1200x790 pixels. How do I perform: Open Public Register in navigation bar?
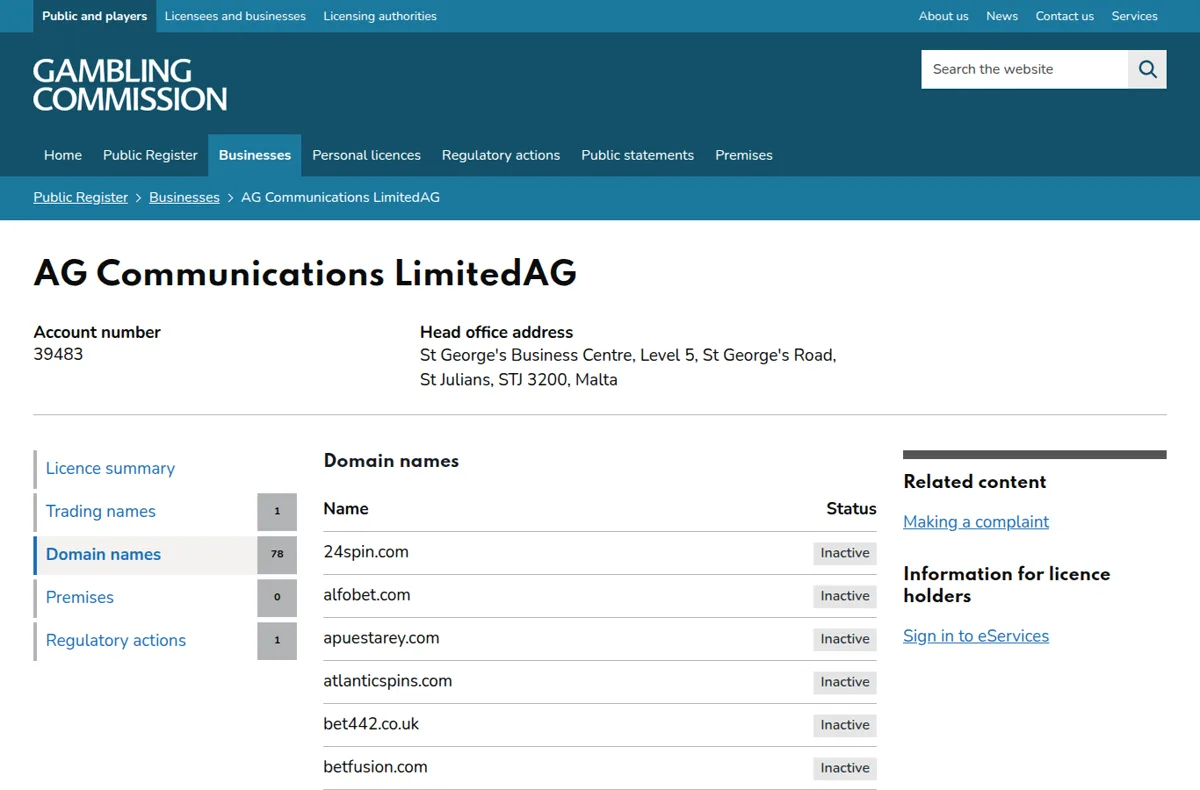point(150,155)
